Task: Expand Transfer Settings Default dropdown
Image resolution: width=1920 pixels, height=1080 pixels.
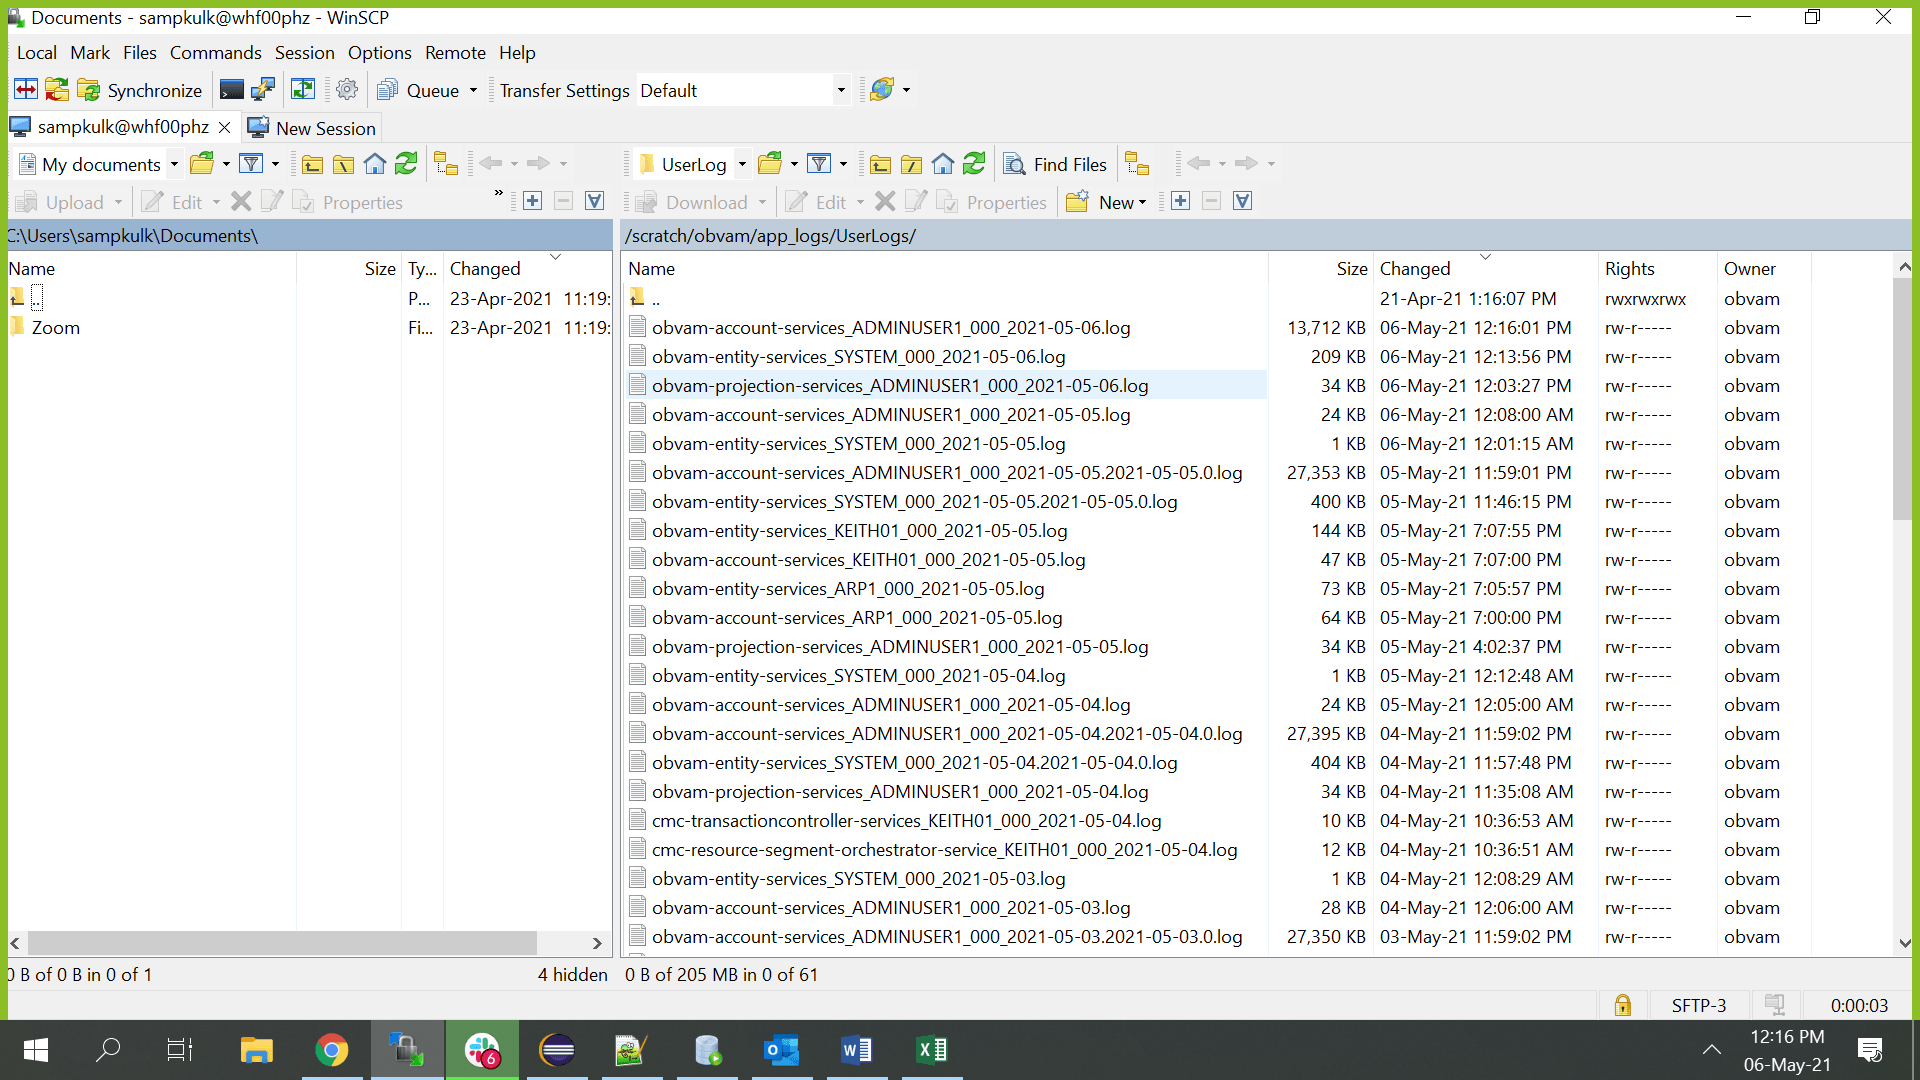Action: pyautogui.click(x=841, y=90)
